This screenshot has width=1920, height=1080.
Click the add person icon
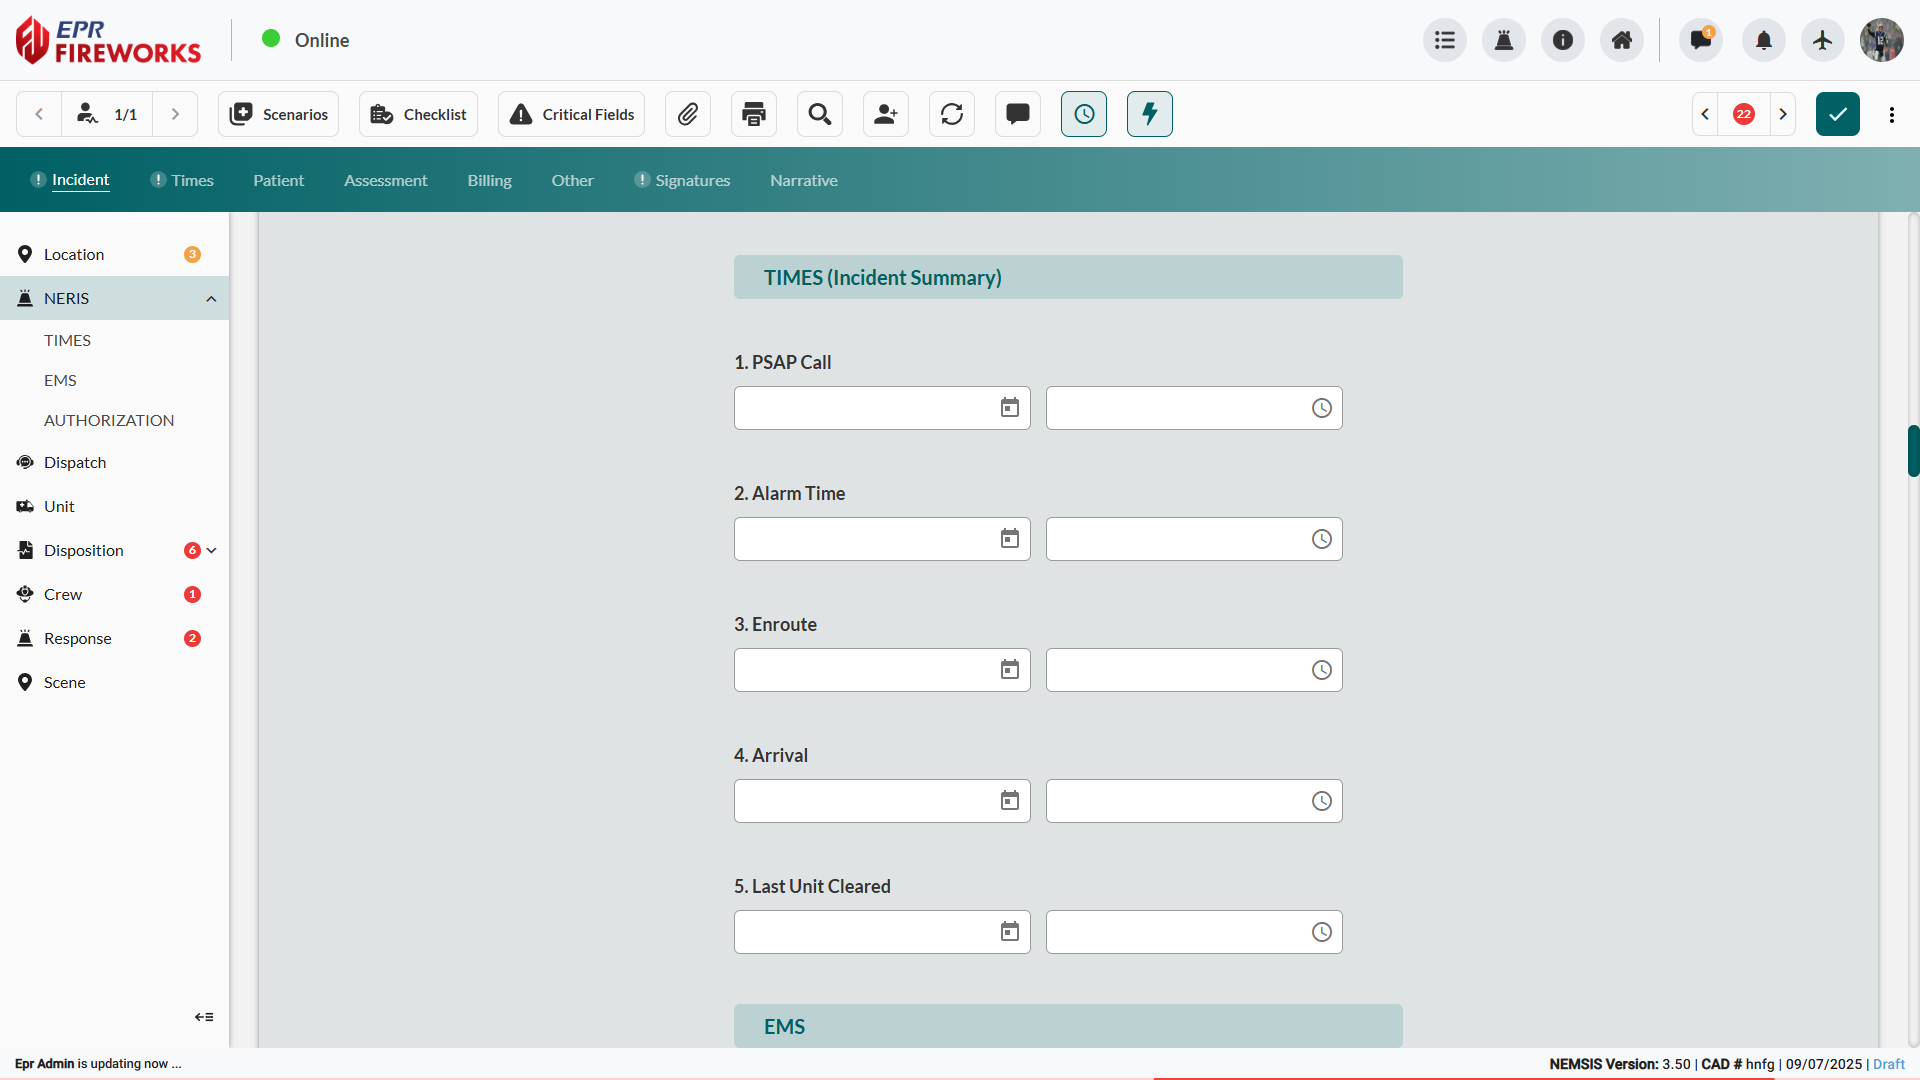[x=886, y=114]
